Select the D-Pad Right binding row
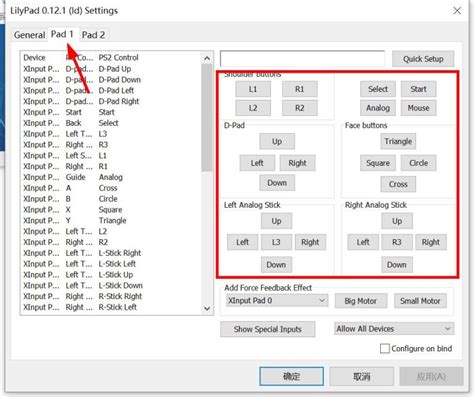Viewport: 474px width, 397px height. 111,101
